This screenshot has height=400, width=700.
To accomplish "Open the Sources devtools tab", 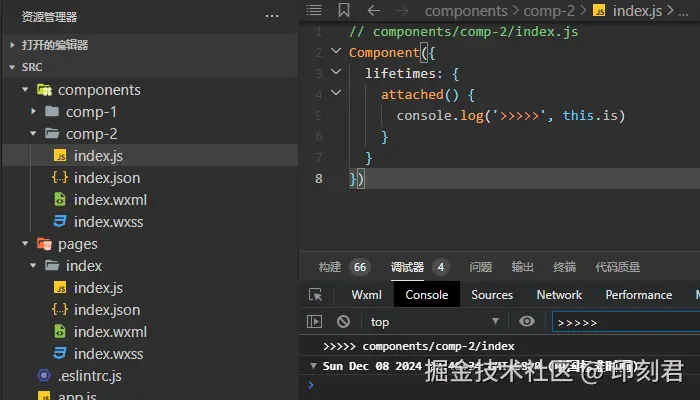I will click(x=492, y=295).
